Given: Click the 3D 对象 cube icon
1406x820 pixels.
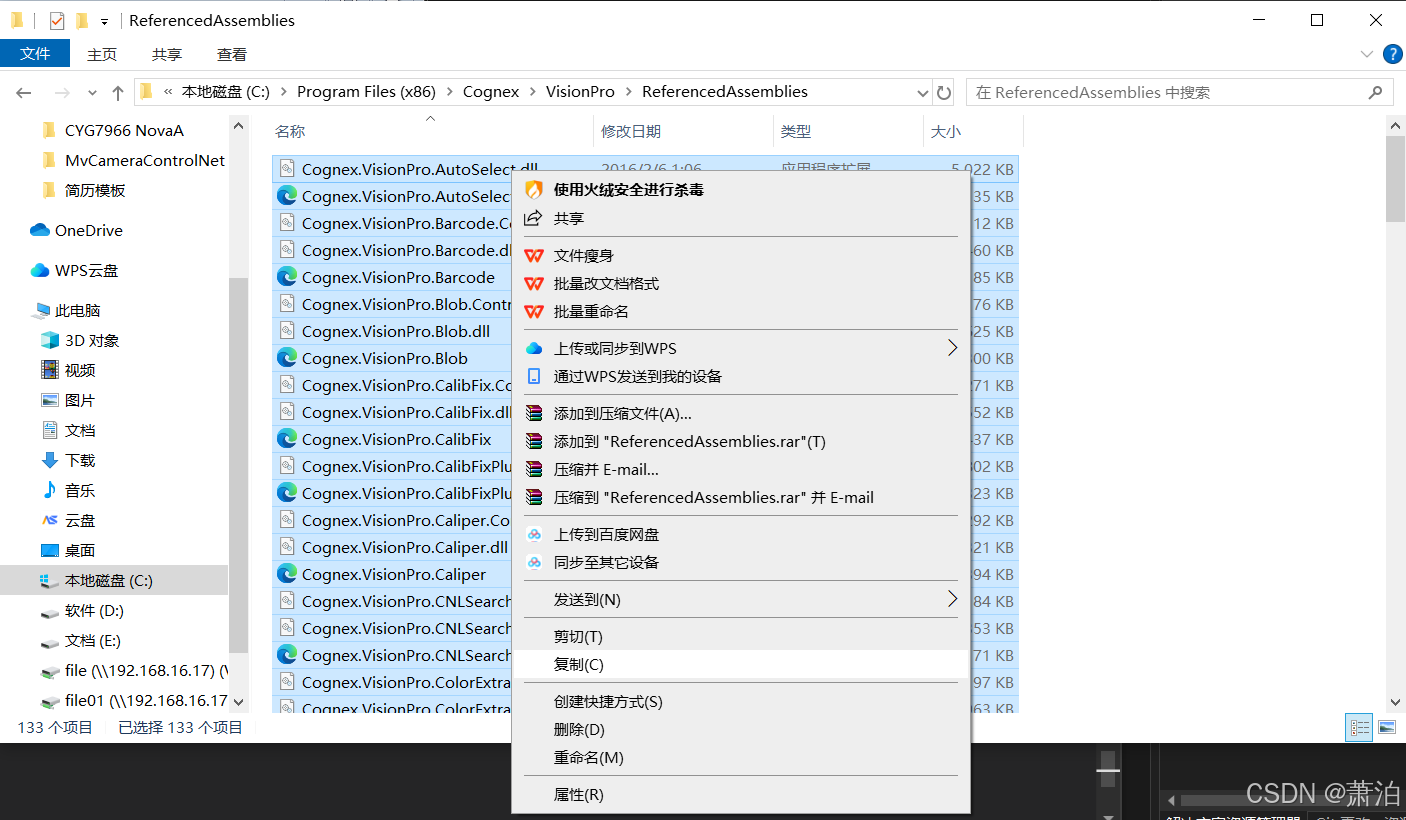Looking at the screenshot, I should pos(50,340).
